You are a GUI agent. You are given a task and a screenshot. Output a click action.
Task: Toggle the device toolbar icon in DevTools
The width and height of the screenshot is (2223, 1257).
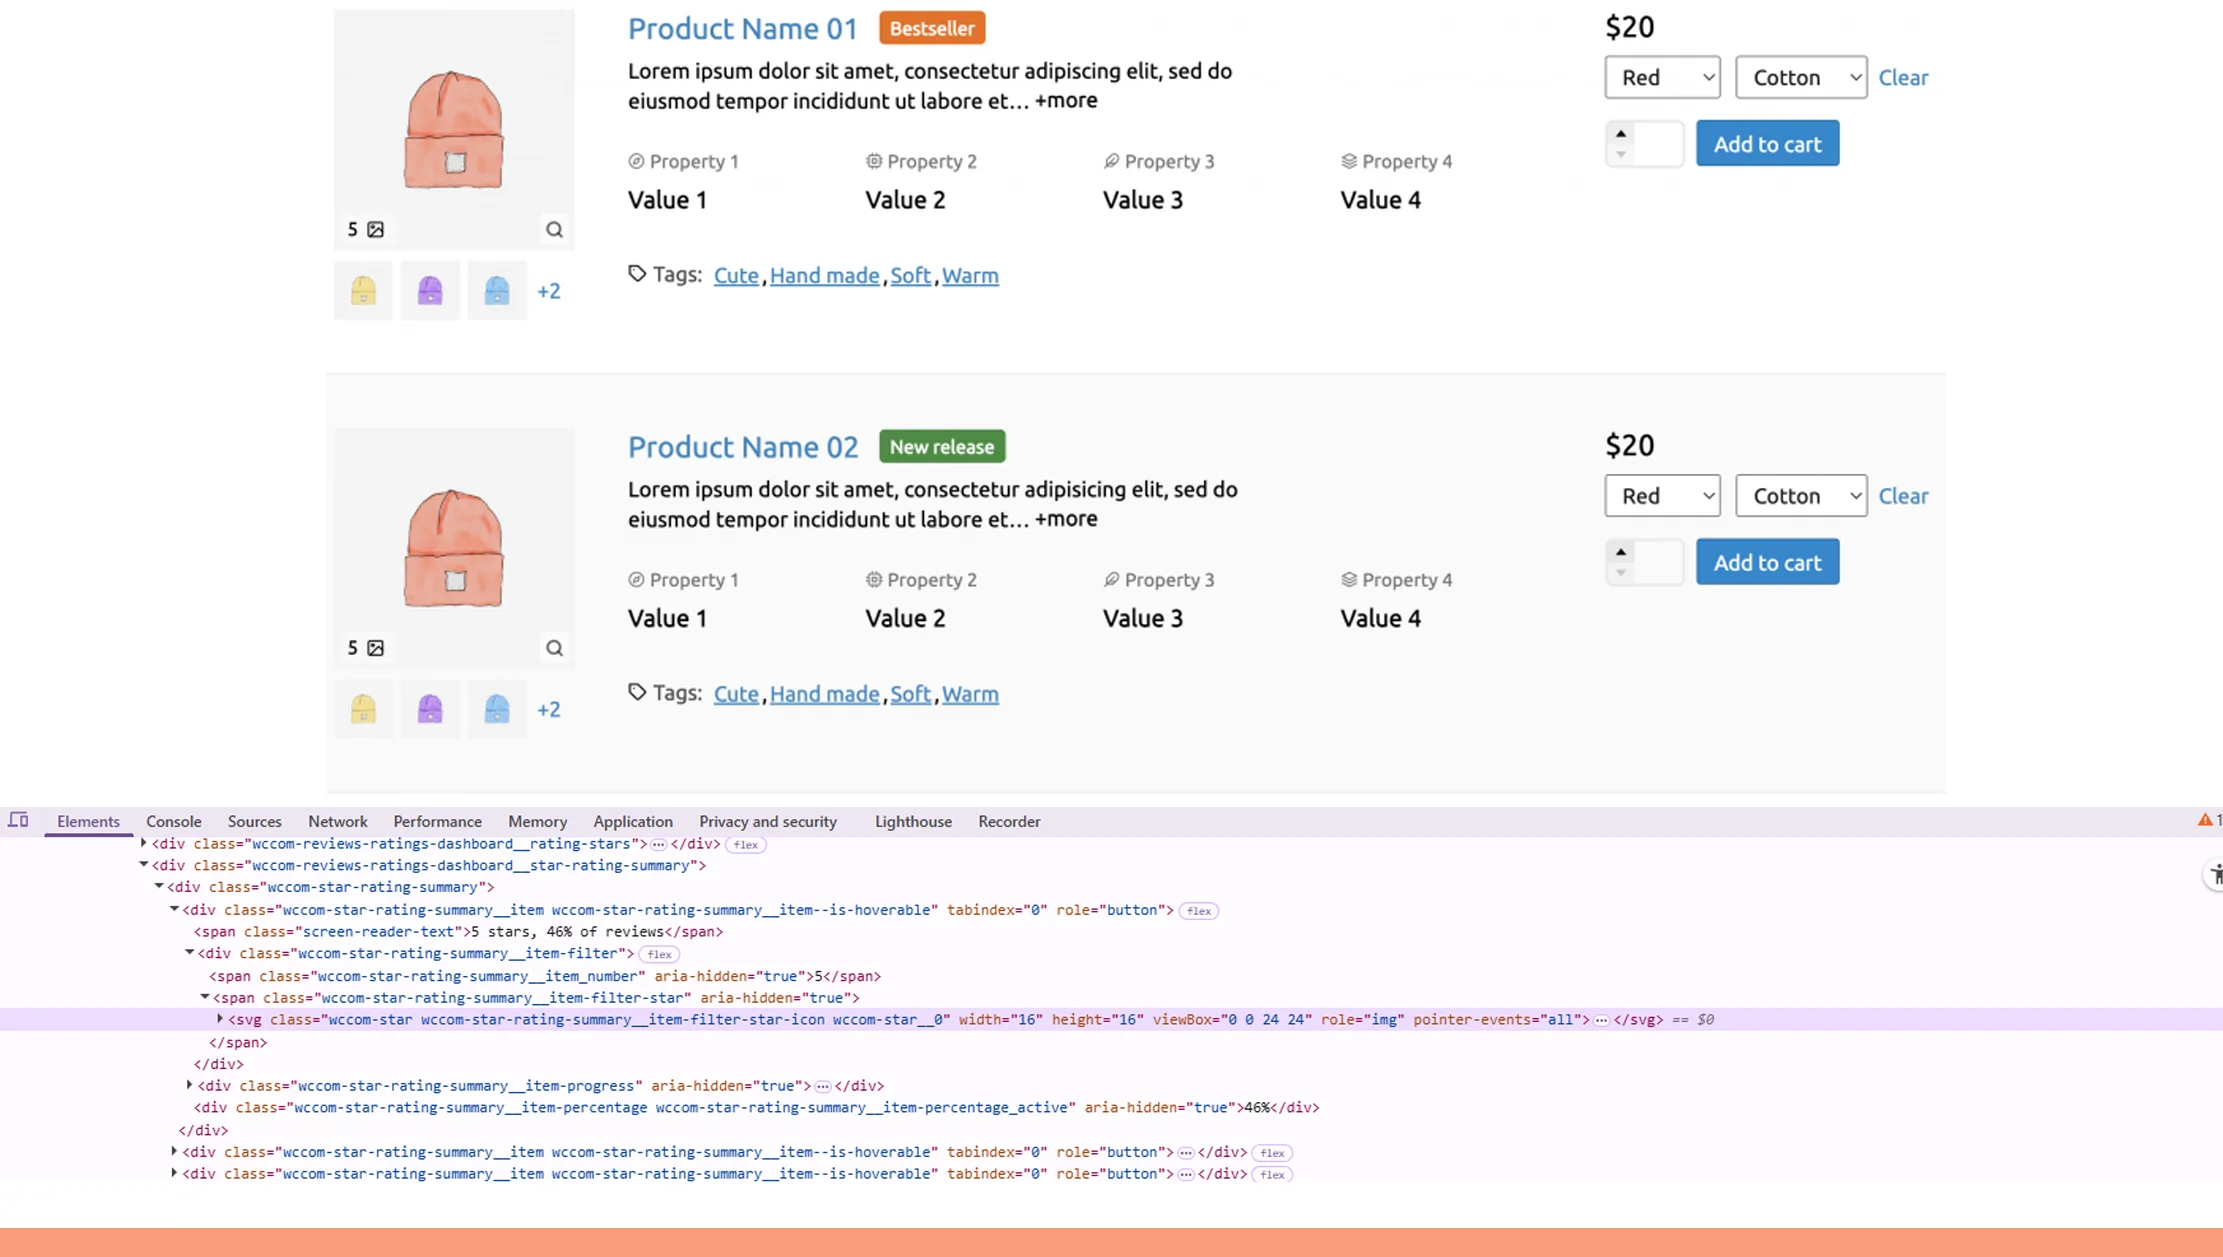[x=18, y=820]
